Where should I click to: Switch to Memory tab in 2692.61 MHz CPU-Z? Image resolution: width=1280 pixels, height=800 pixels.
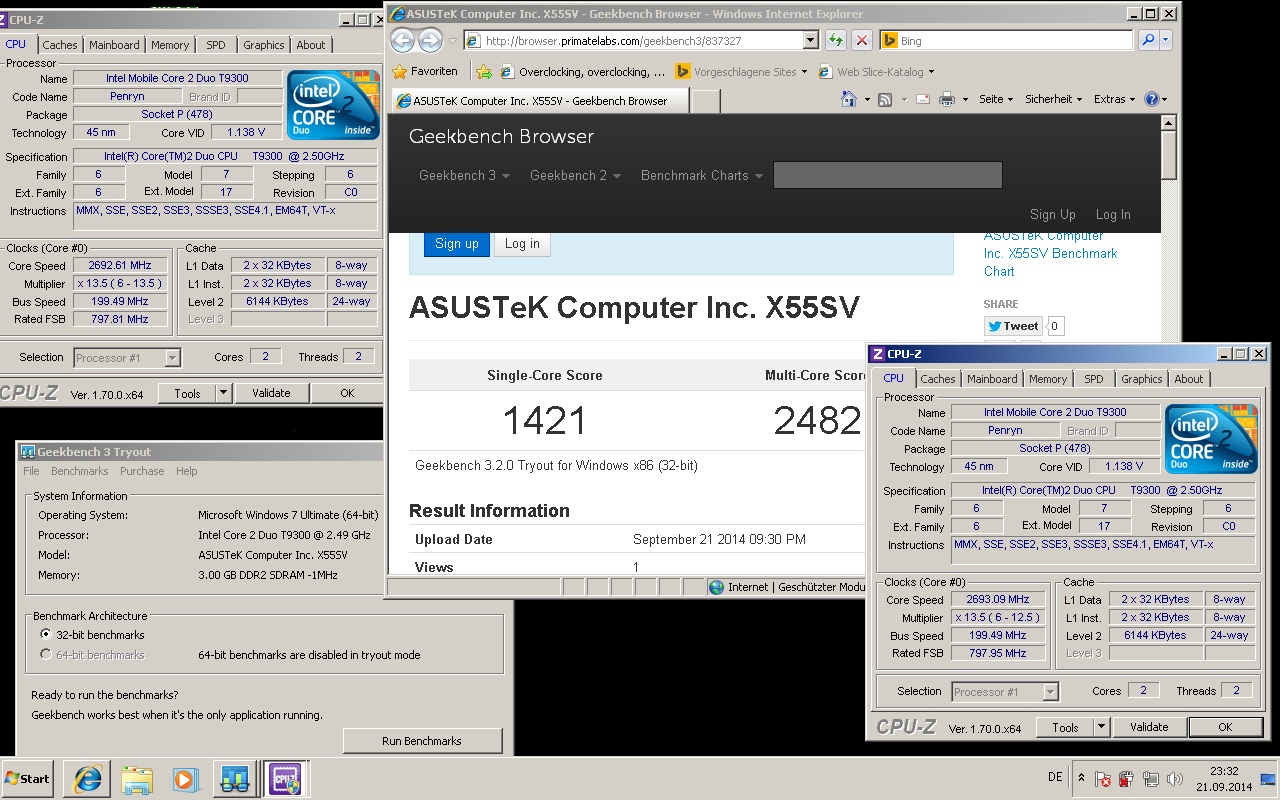click(x=170, y=45)
